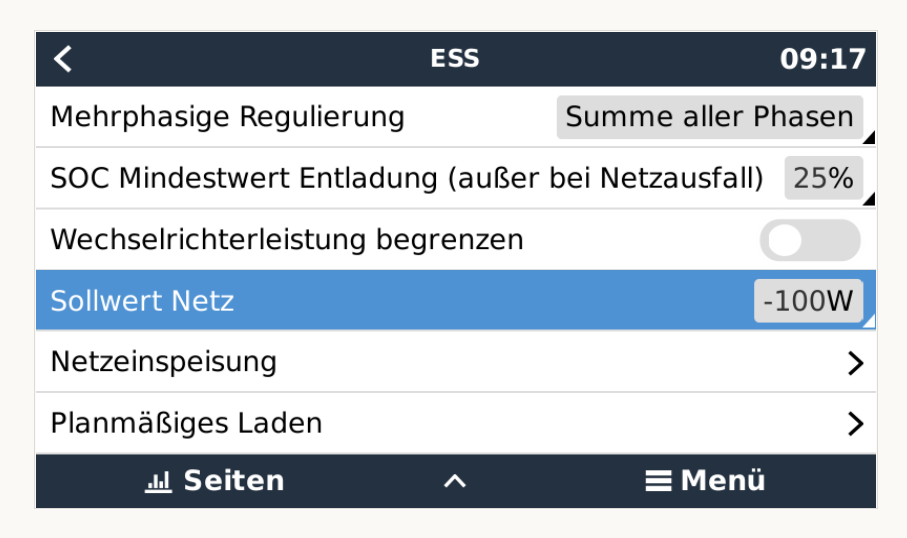The width and height of the screenshot is (907, 538).
Task: Select the SOC Mindestwert Entladung row label
Action: pos(407,178)
